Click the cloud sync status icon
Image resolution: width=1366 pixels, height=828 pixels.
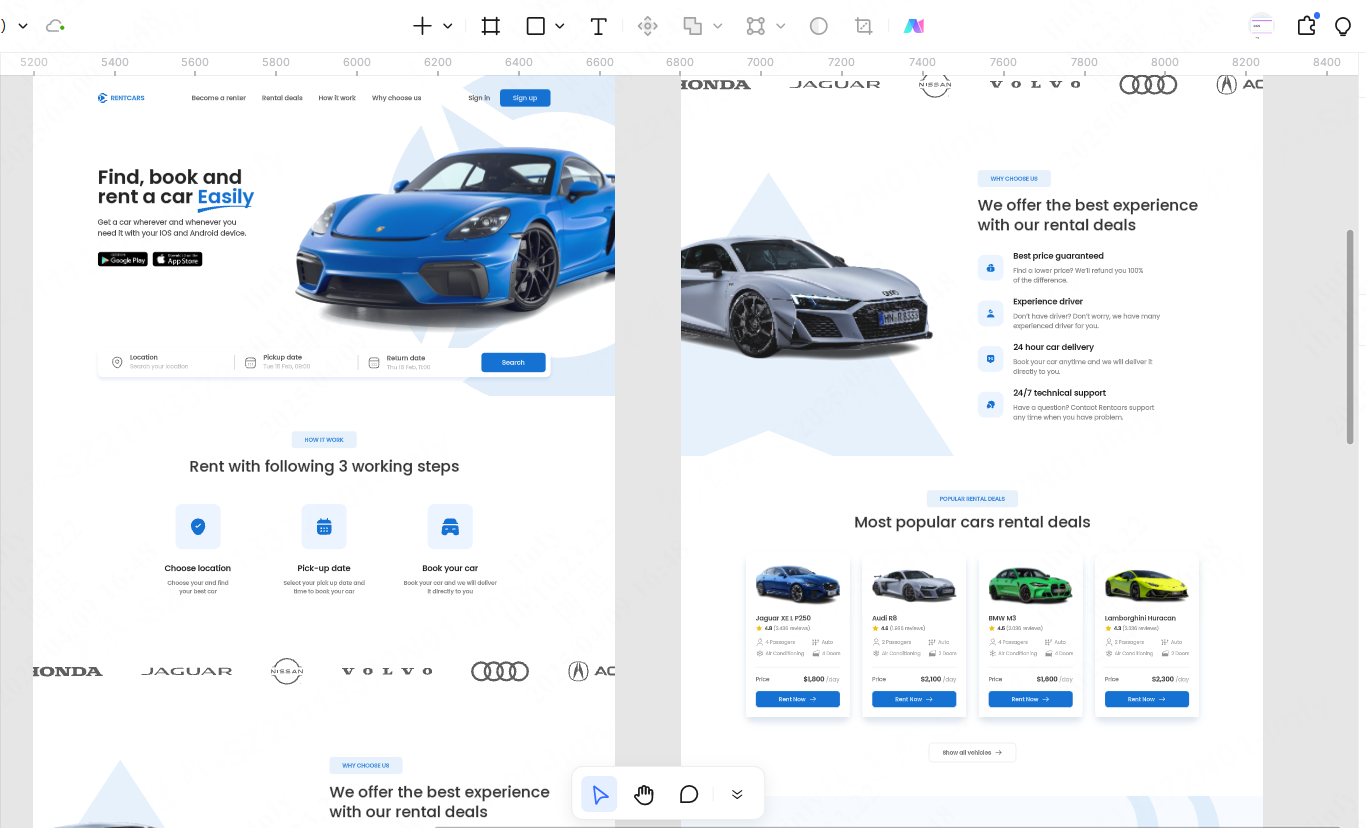55,26
